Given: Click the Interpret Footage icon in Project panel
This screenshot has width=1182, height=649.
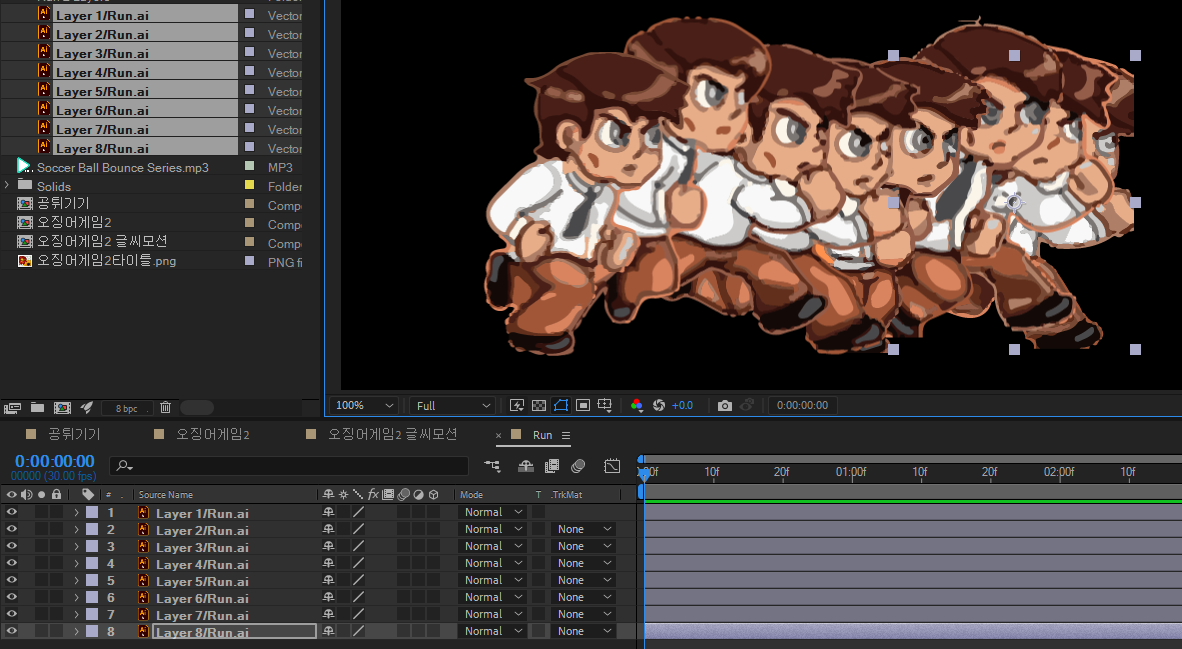Looking at the screenshot, I should [x=12, y=408].
